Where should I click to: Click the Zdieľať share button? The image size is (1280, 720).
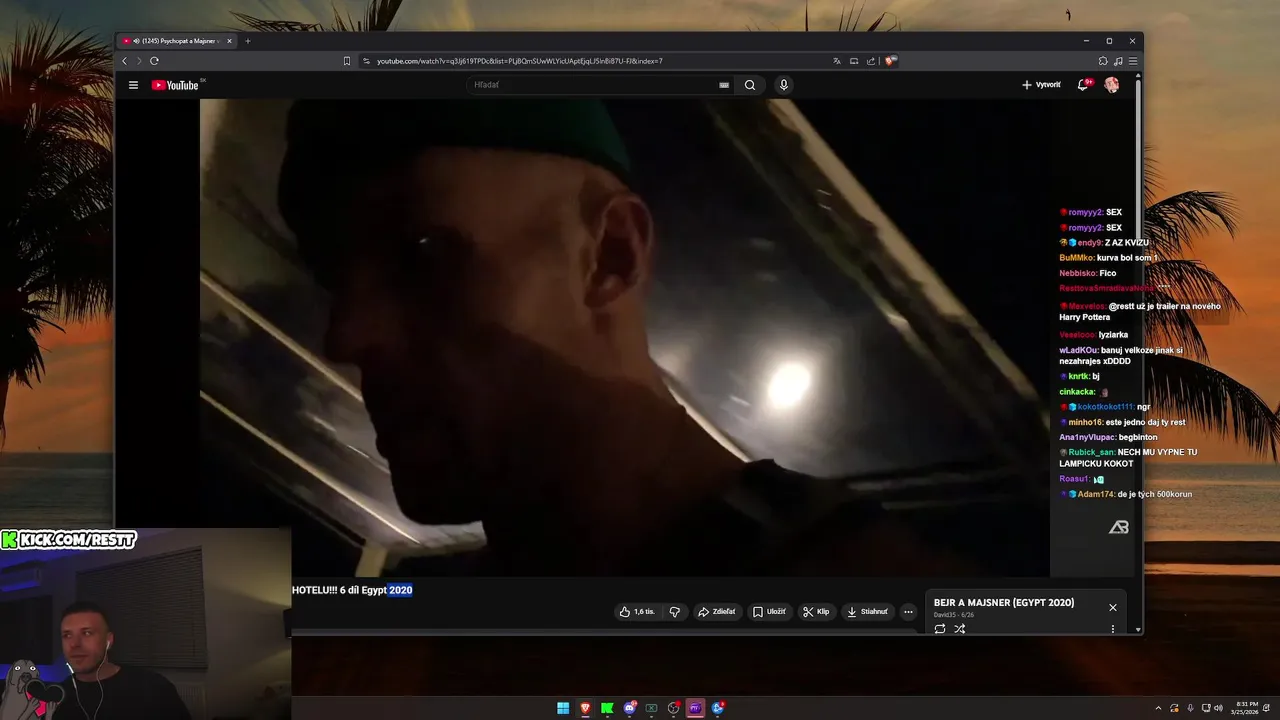[716, 612]
